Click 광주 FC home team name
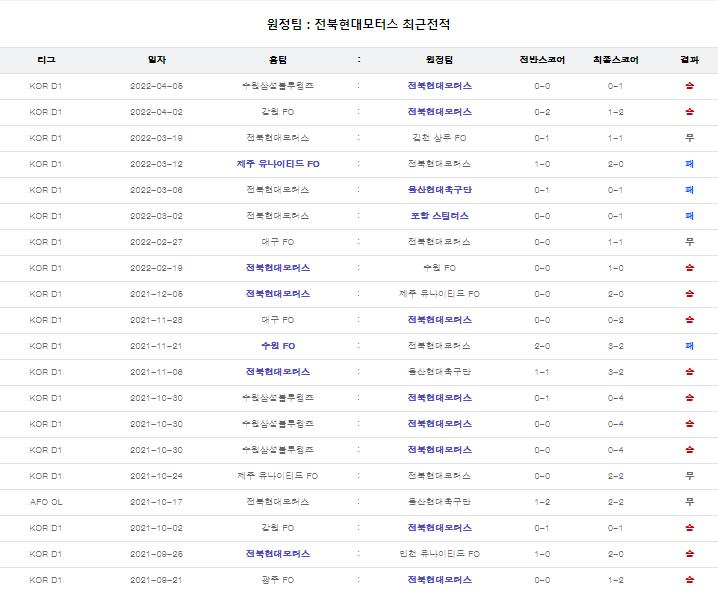 click(x=278, y=580)
